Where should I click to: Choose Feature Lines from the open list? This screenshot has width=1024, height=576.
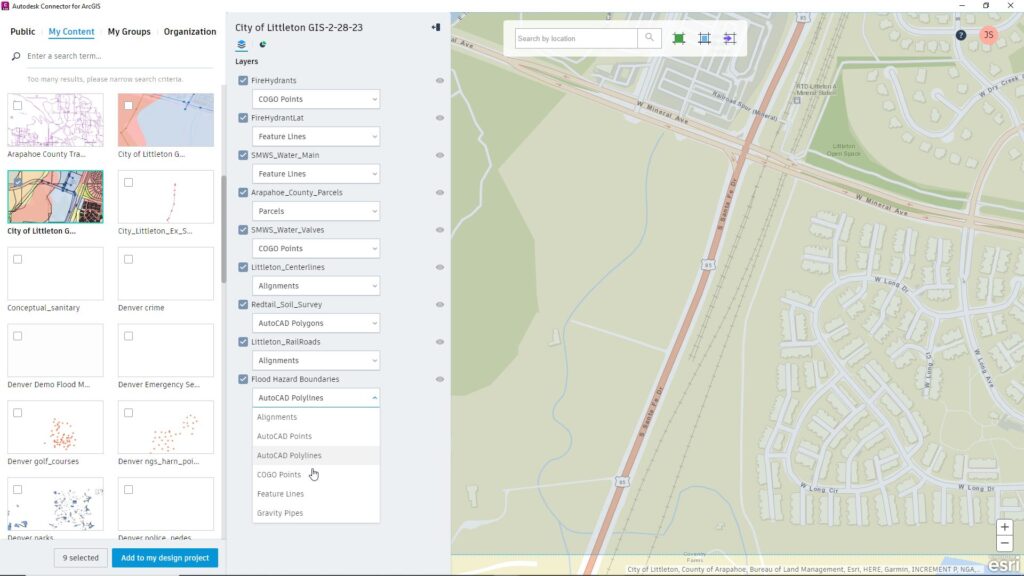click(315, 494)
